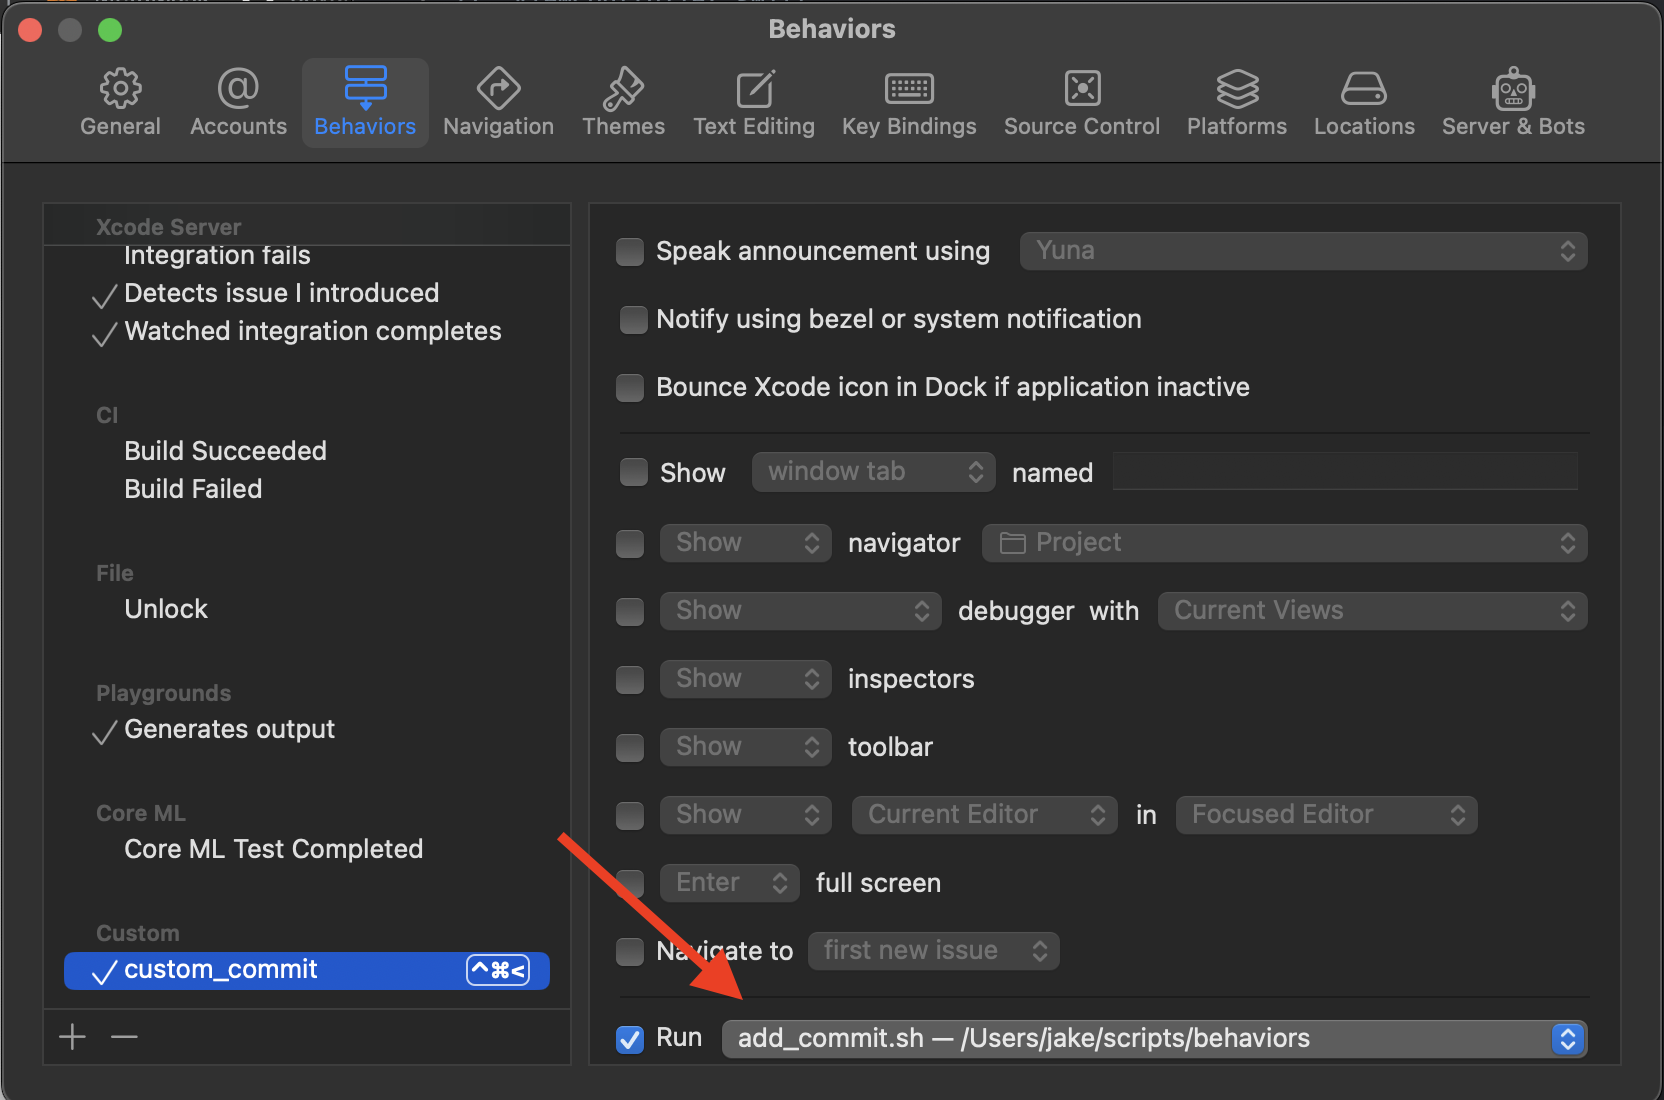Open the Current Editor dropdown

(x=984, y=815)
